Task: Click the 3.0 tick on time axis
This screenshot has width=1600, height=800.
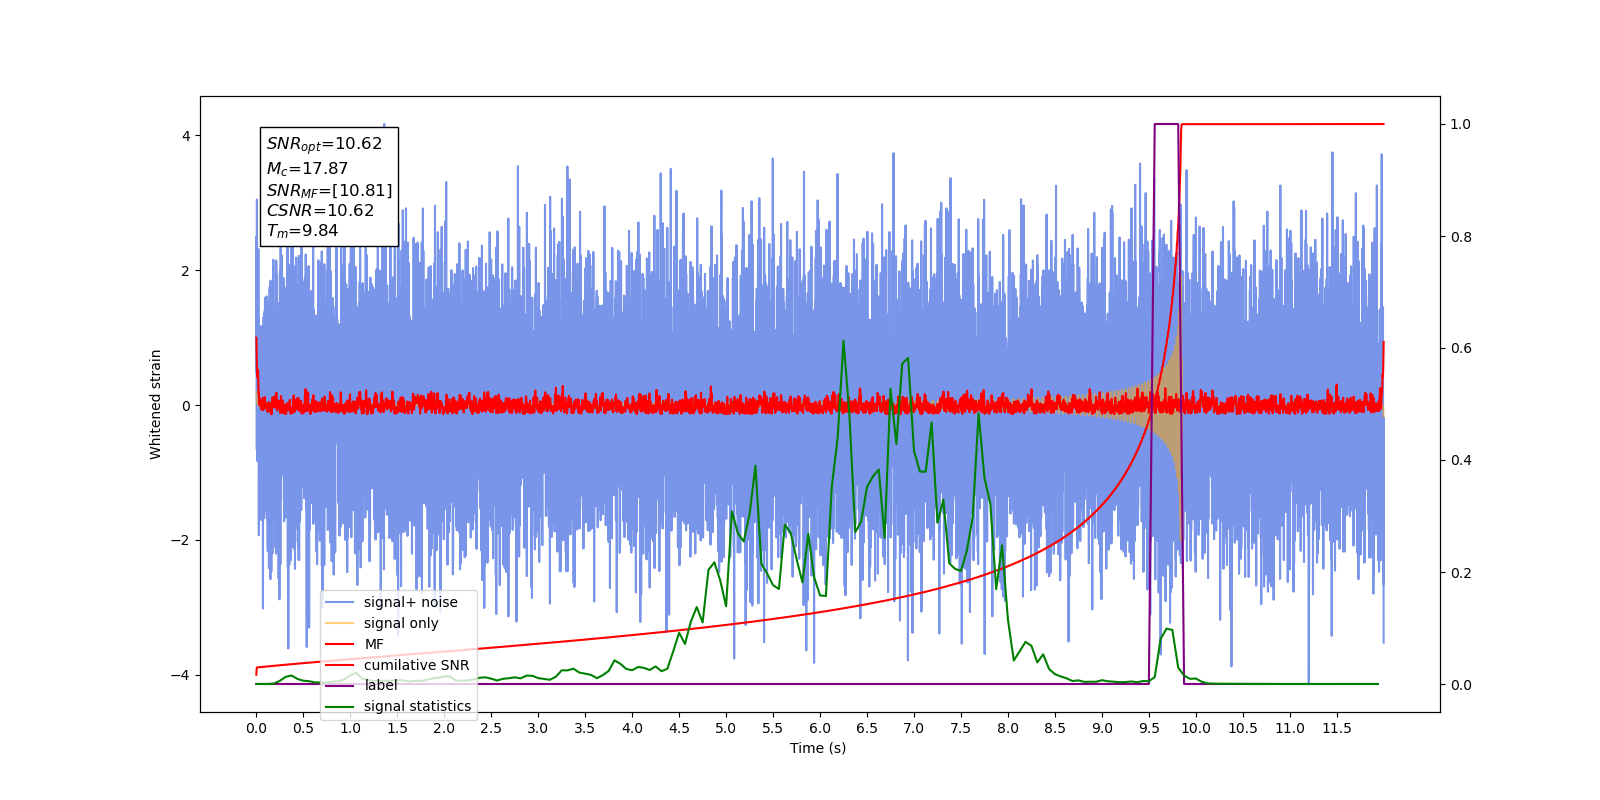Action: pyautogui.click(x=538, y=728)
